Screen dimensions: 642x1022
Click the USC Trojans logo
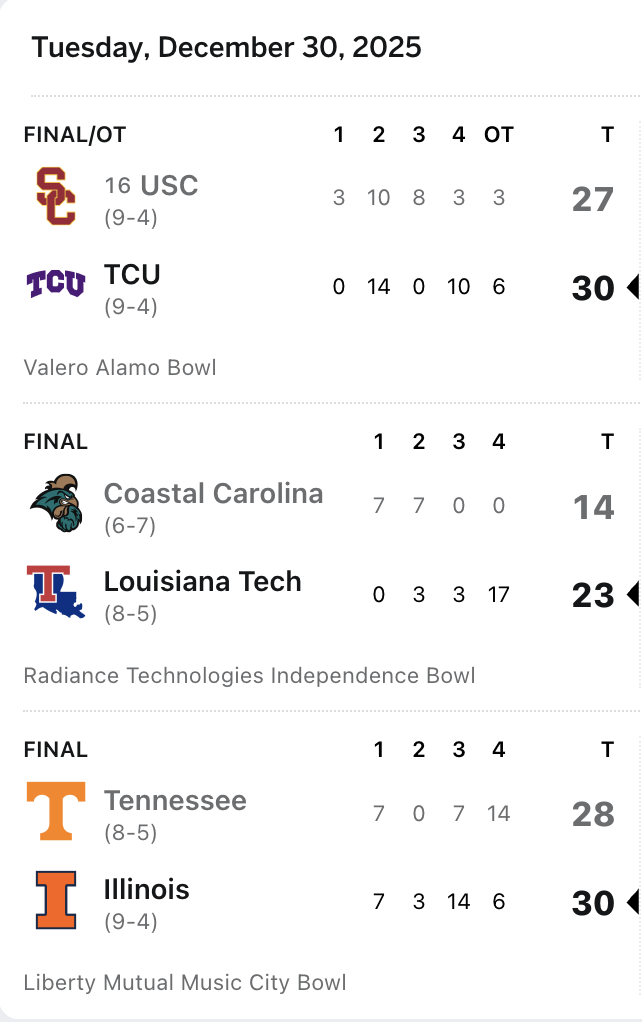pyautogui.click(x=55, y=197)
